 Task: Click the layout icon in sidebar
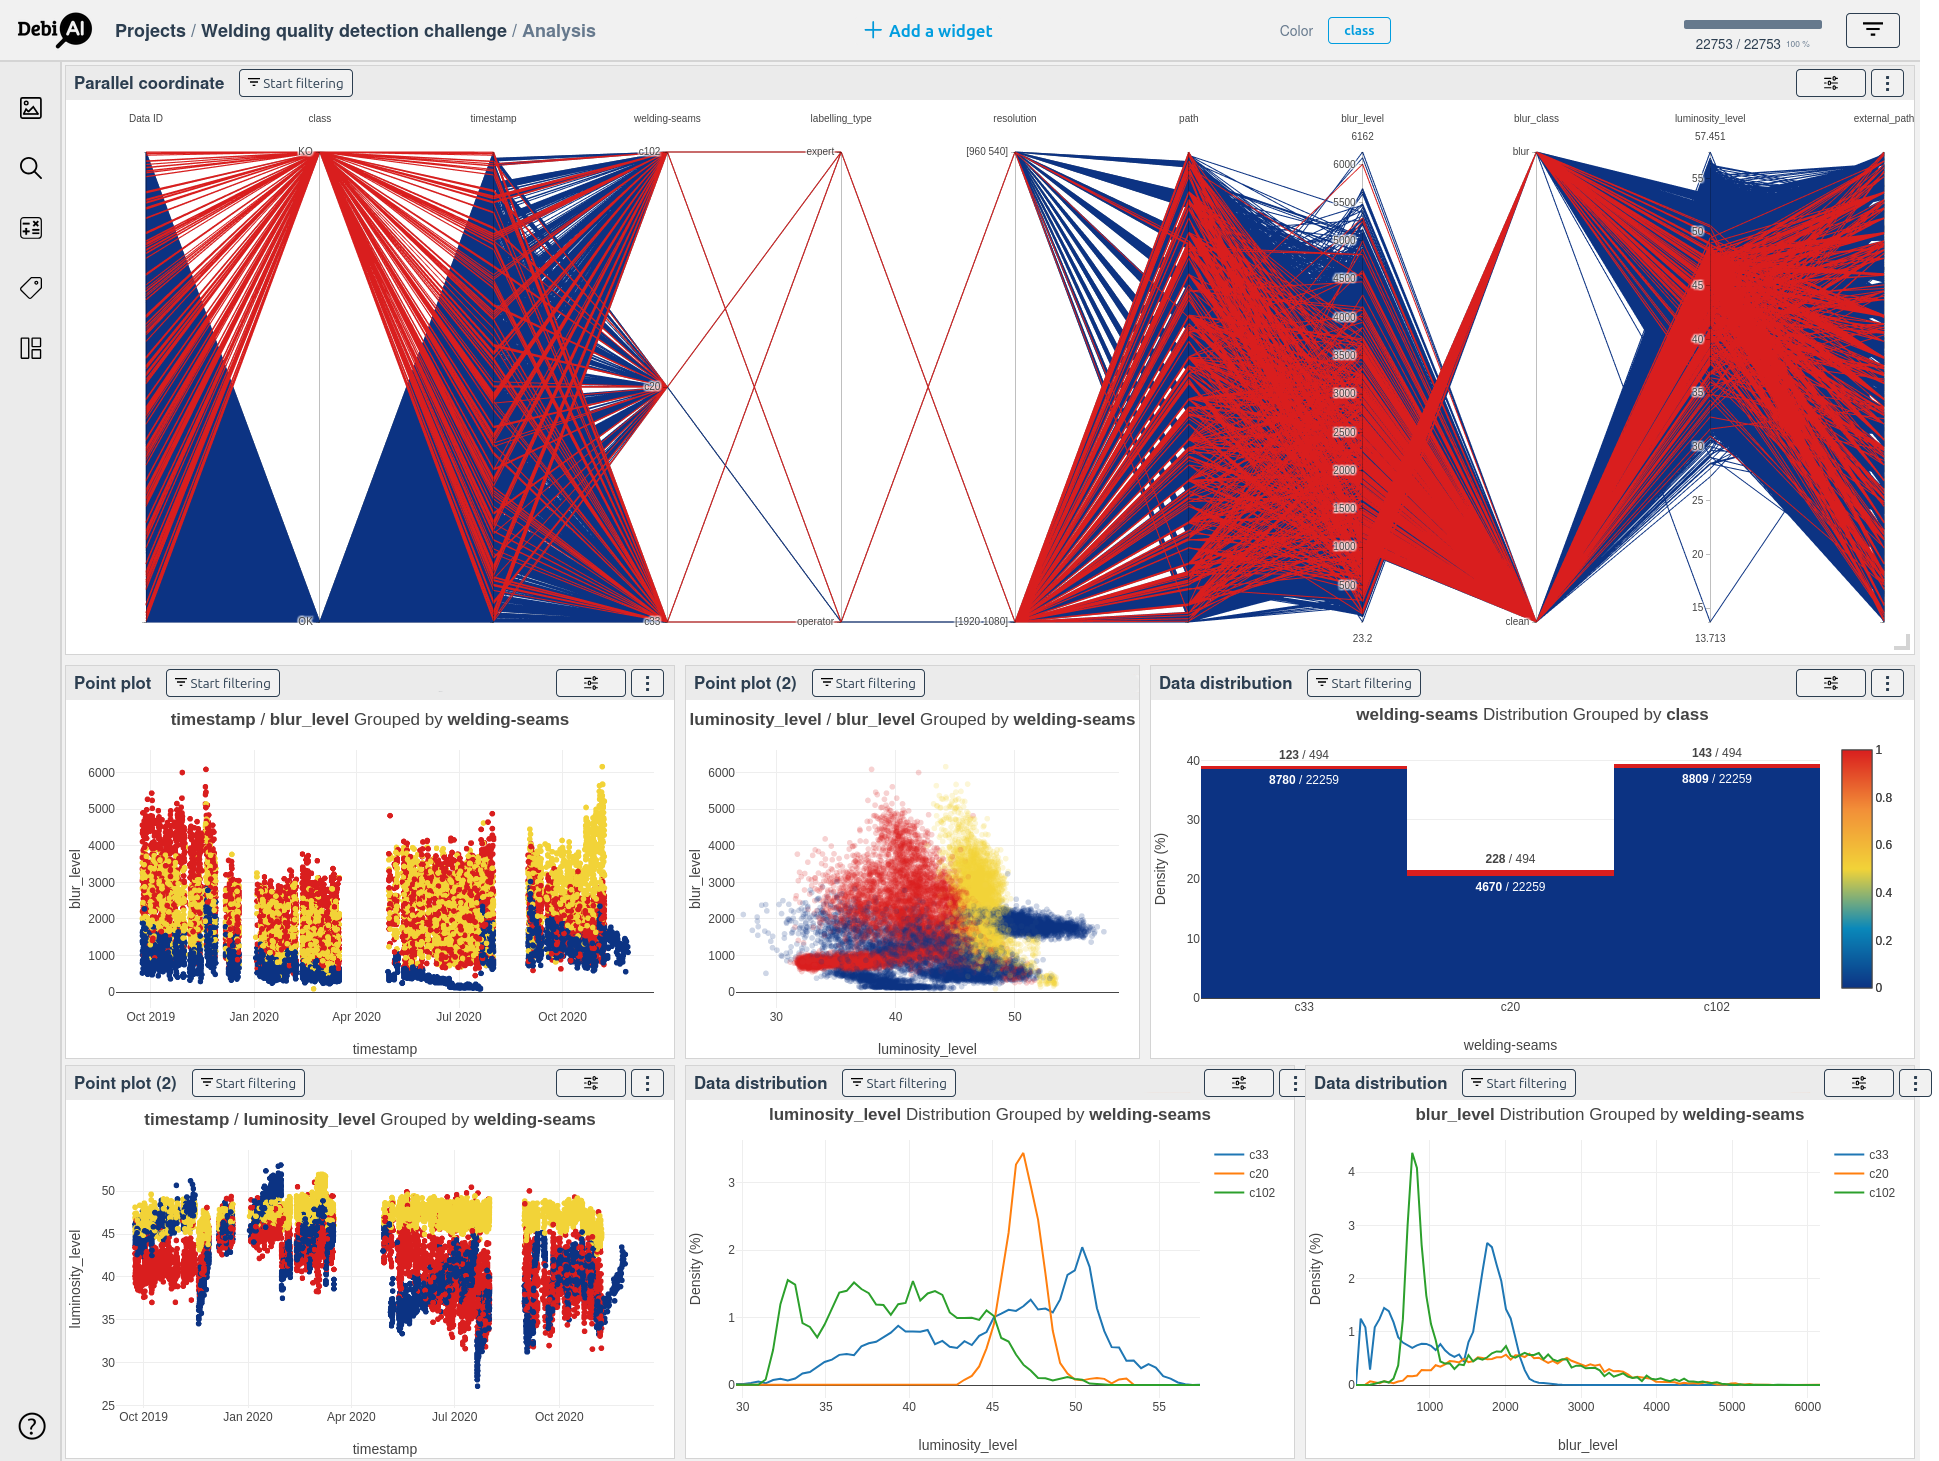(x=31, y=348)
